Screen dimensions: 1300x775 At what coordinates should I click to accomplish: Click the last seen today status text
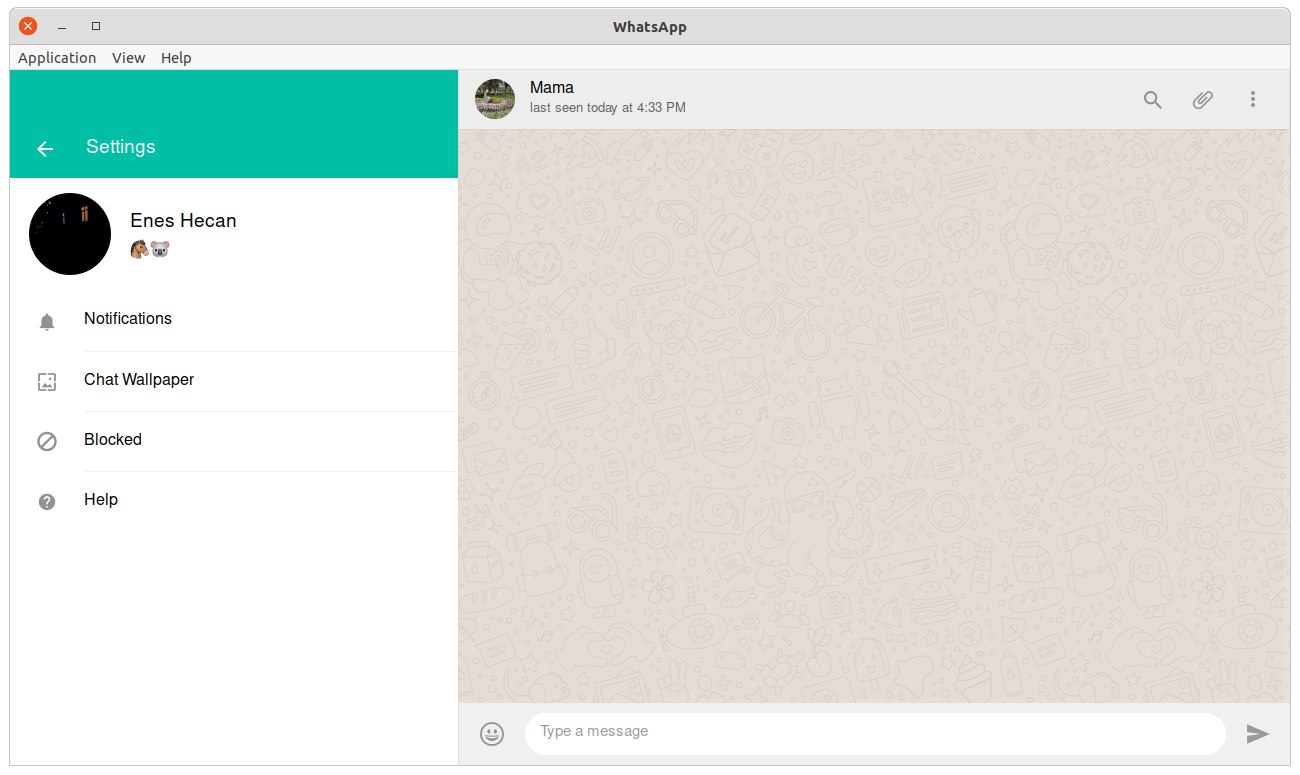[608, 107]
